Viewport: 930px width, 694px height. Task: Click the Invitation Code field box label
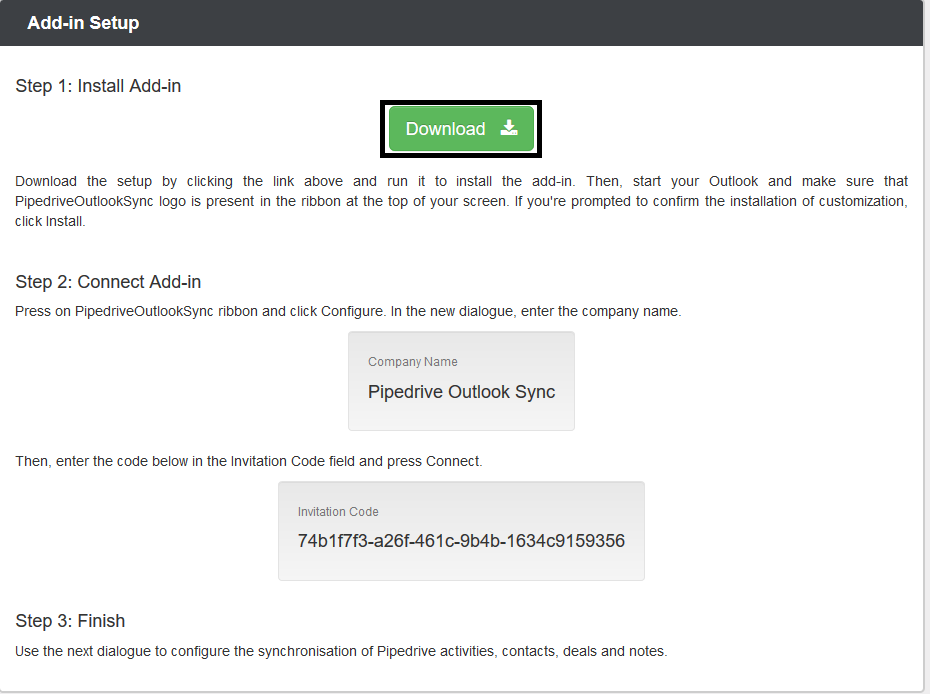tap(338, 511)
